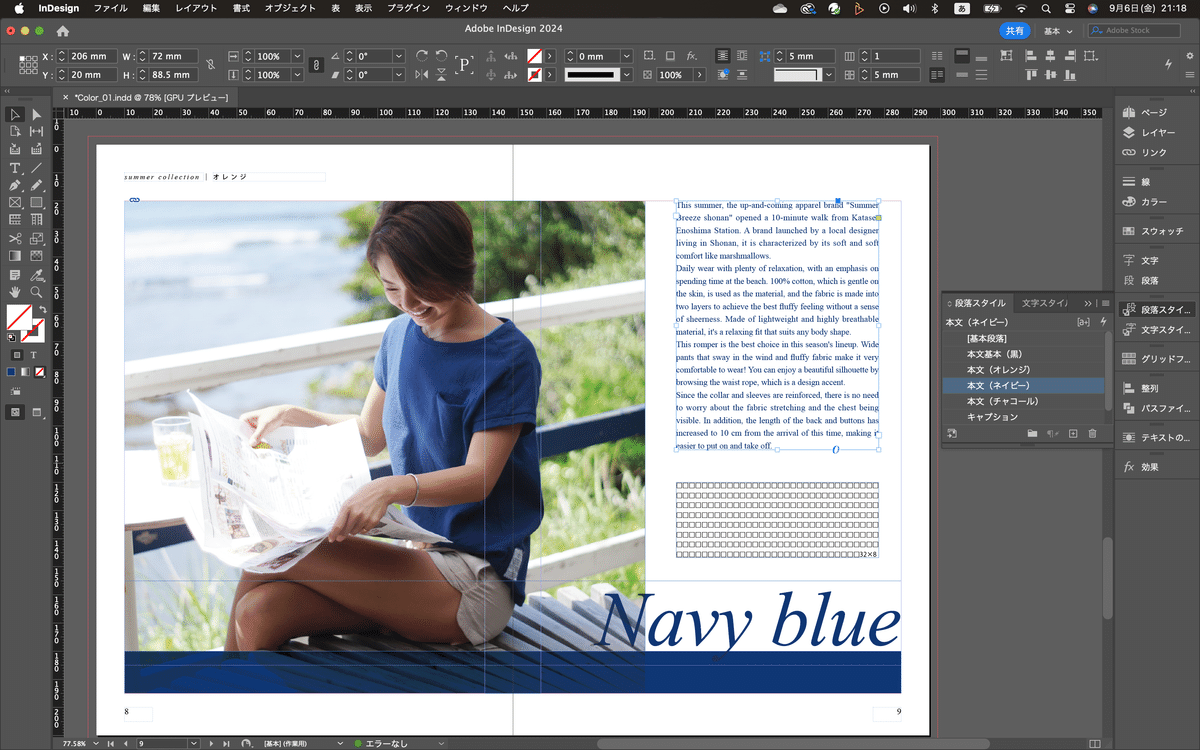Choose a reference point in the grid
1200x750 pixels.
(x=28, y=66)
